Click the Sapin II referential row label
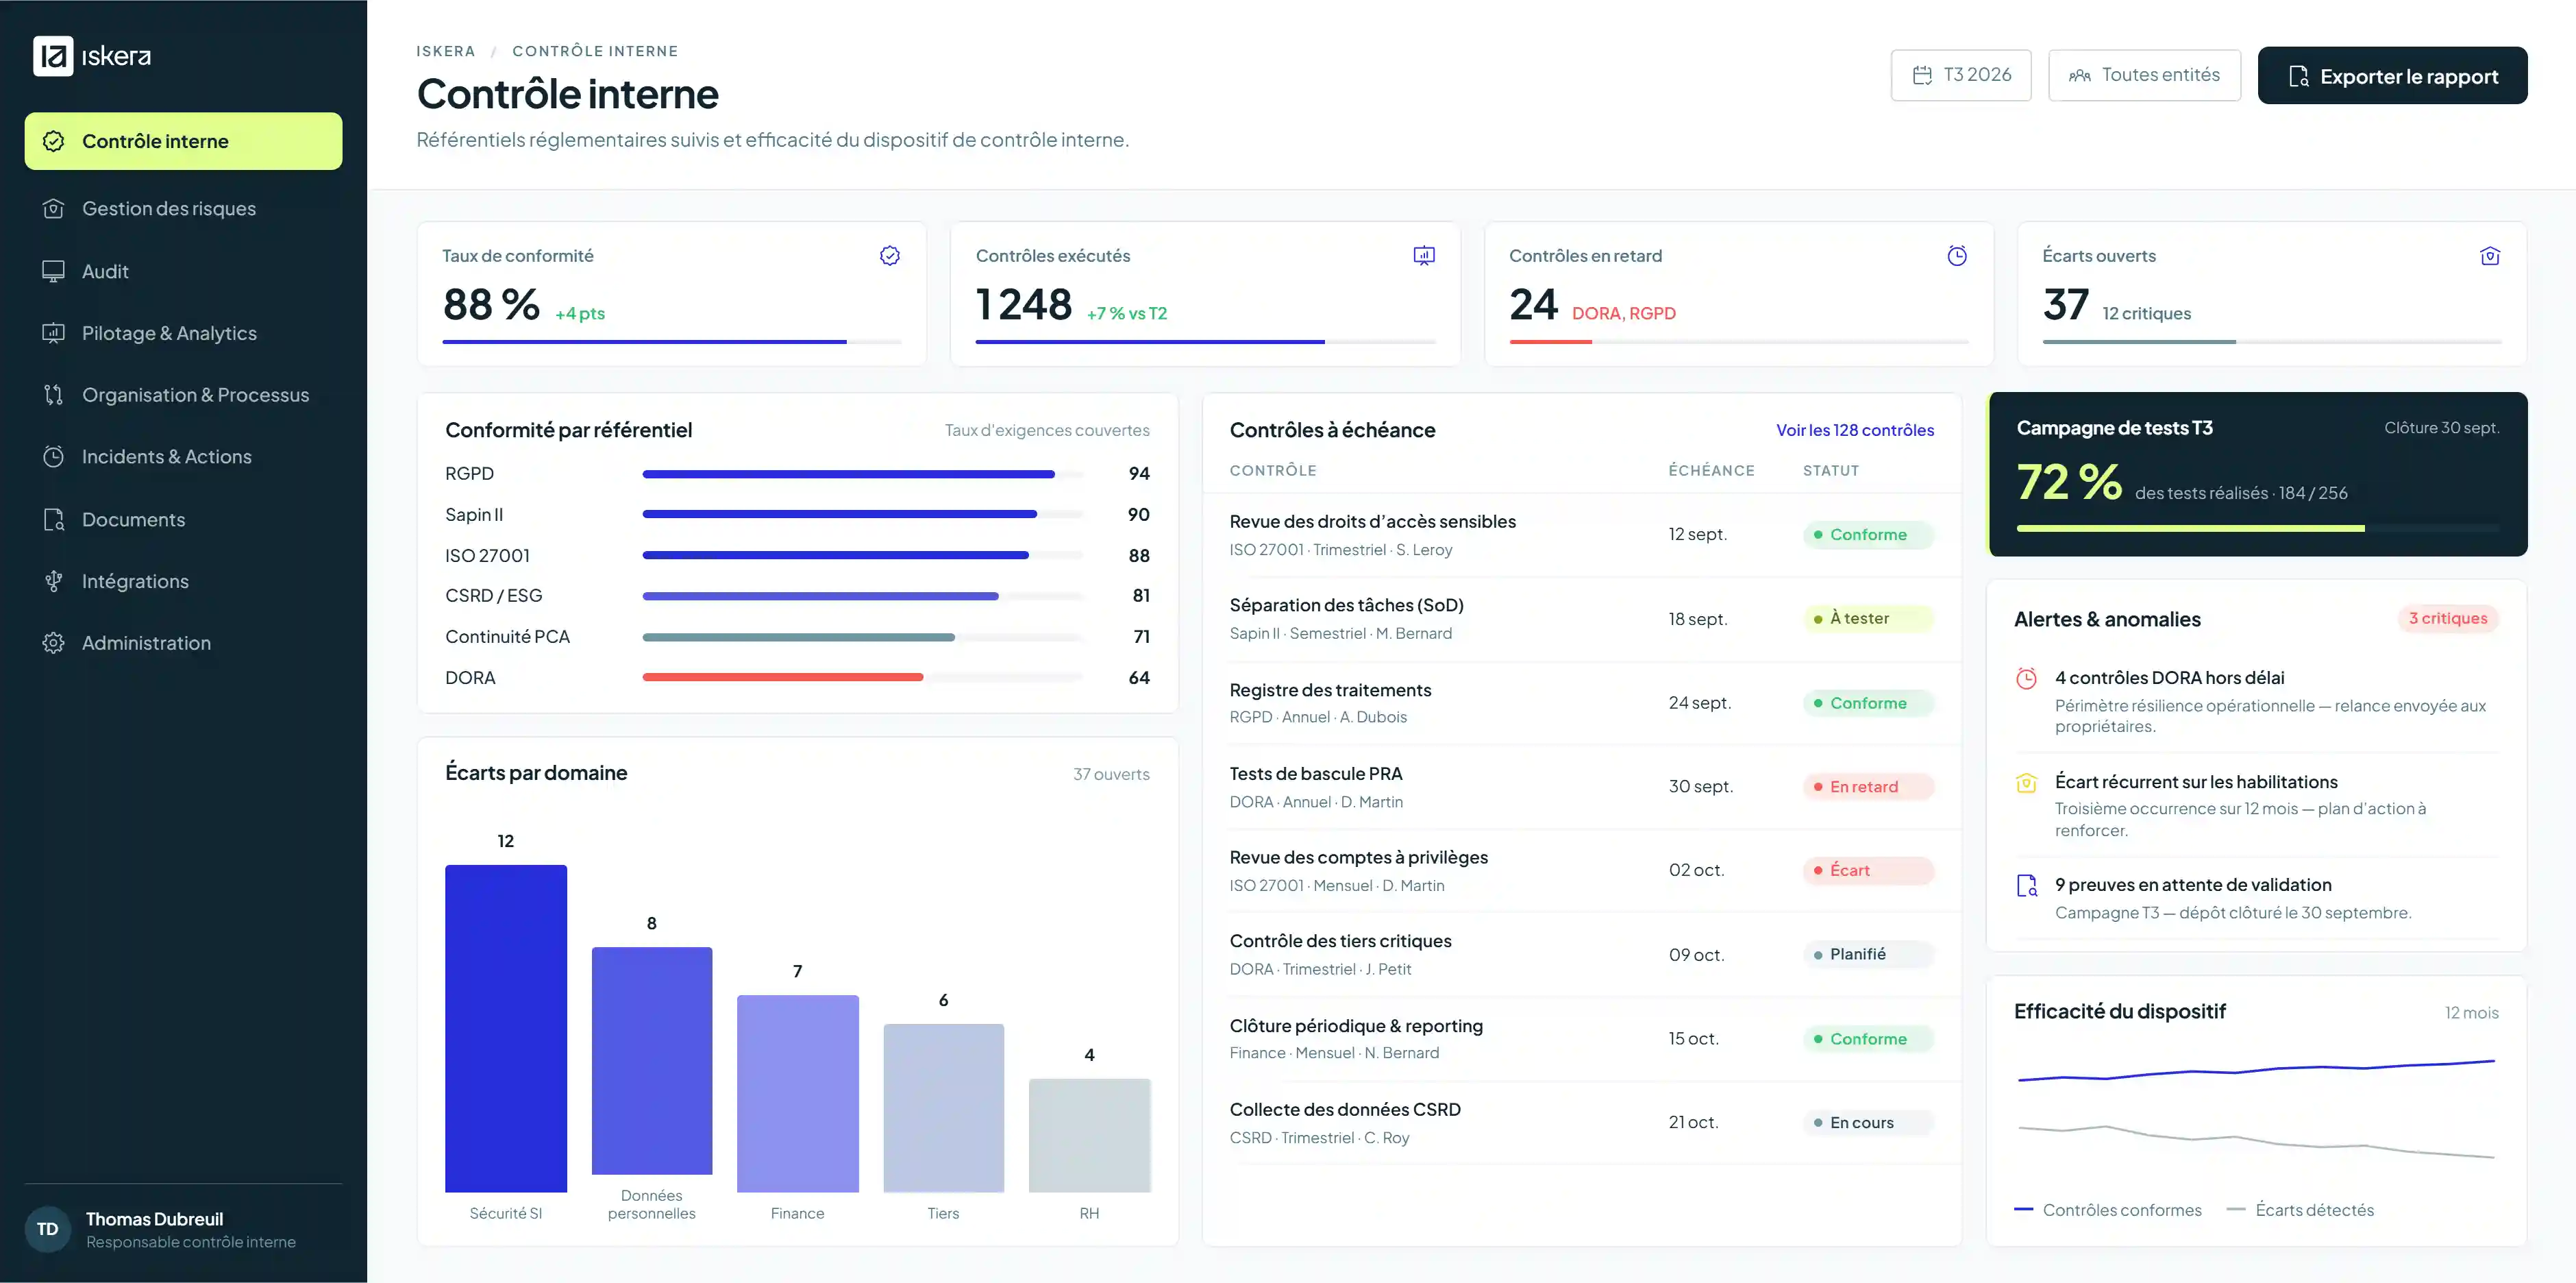 [x=474, y=515]
